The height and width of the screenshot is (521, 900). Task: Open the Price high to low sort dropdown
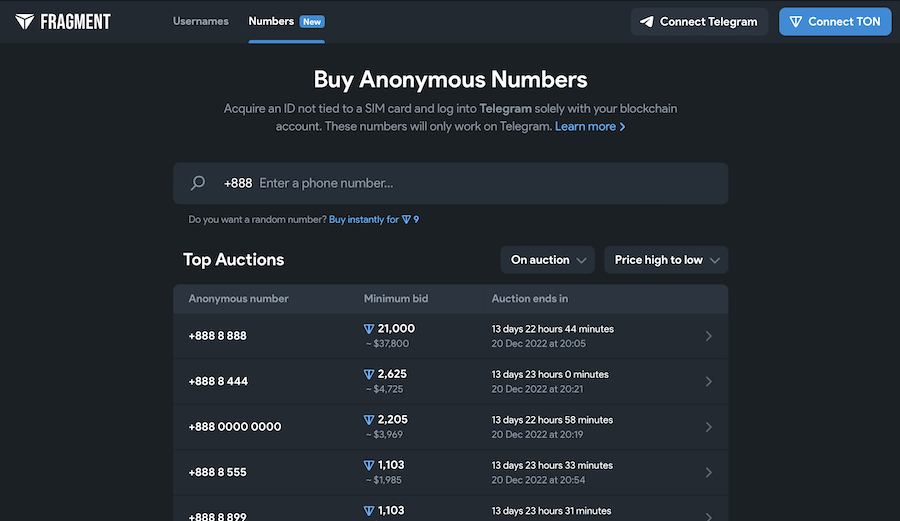coord(666,260)
